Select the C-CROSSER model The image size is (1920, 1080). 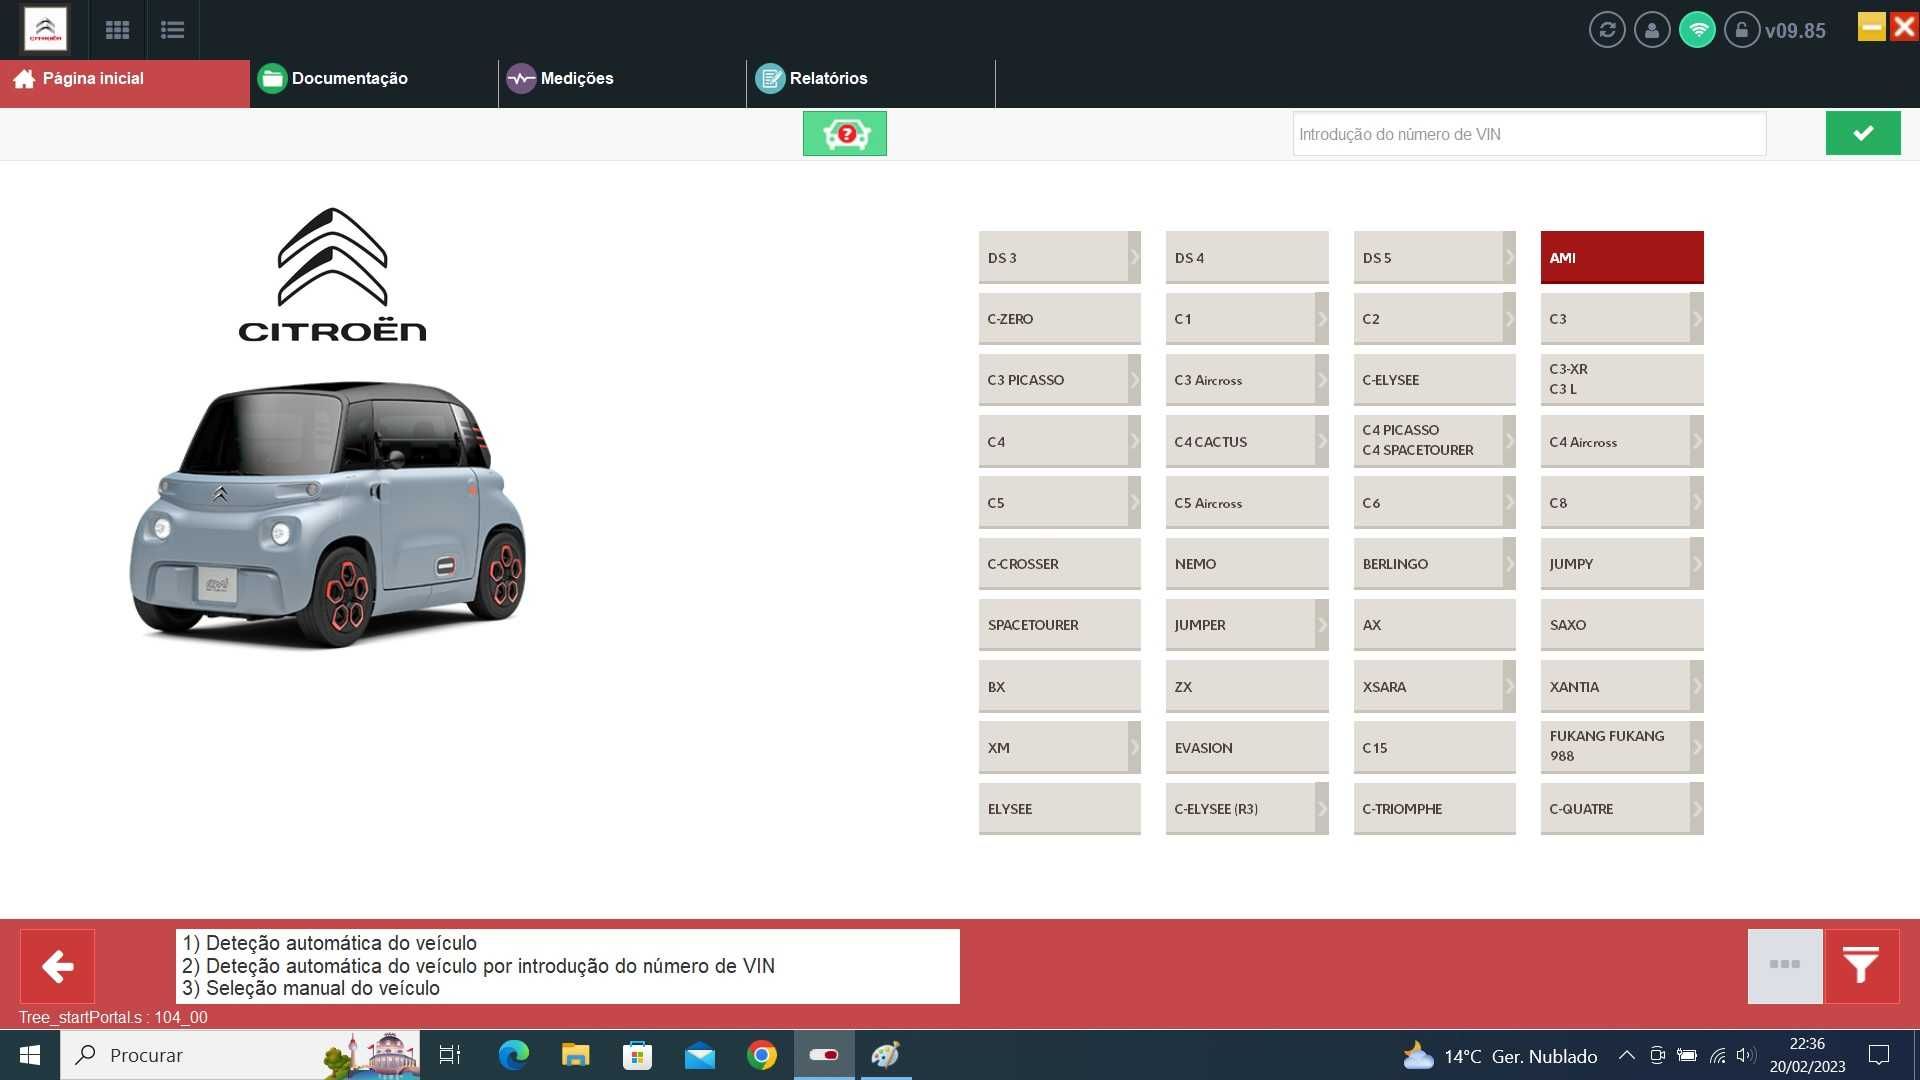[x=1059, y=564]
